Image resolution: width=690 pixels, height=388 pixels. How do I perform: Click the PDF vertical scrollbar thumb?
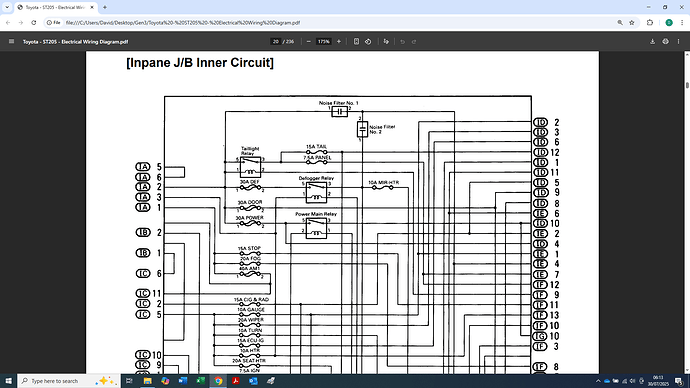click(x=687, y=84)
